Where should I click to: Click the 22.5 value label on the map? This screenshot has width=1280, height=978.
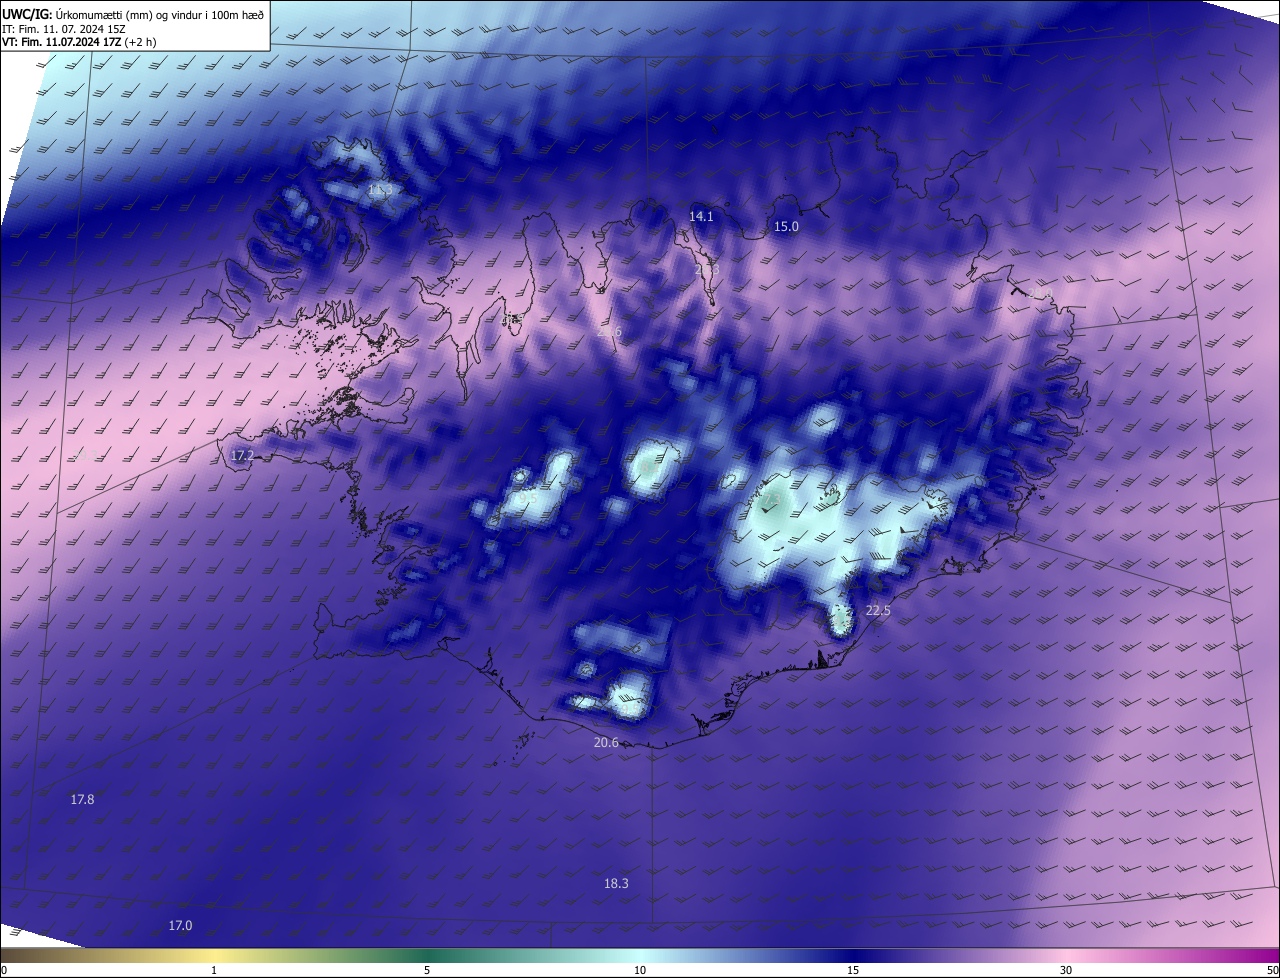tap(877, 610)
